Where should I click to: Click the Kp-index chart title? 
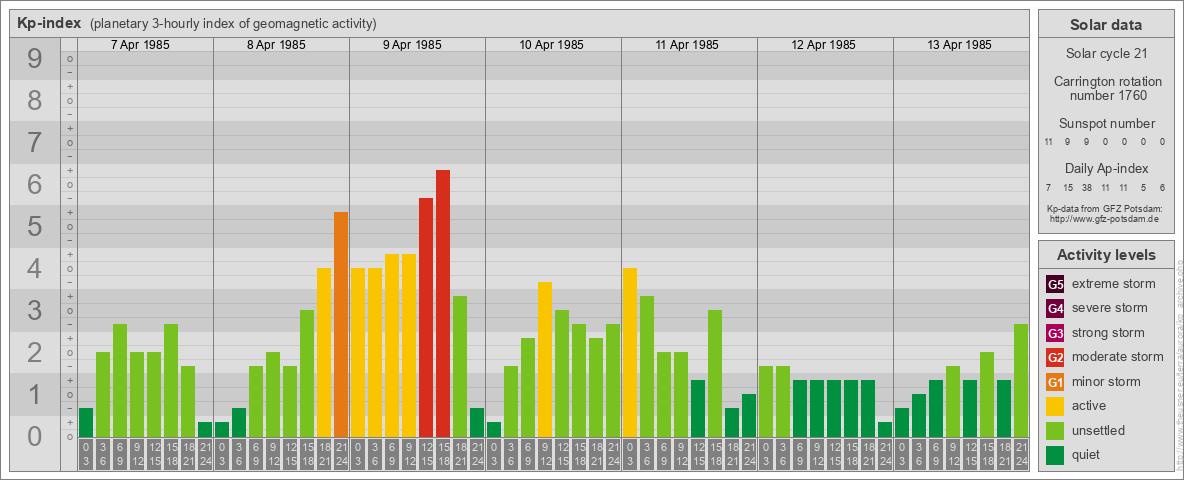click(50, 23)
